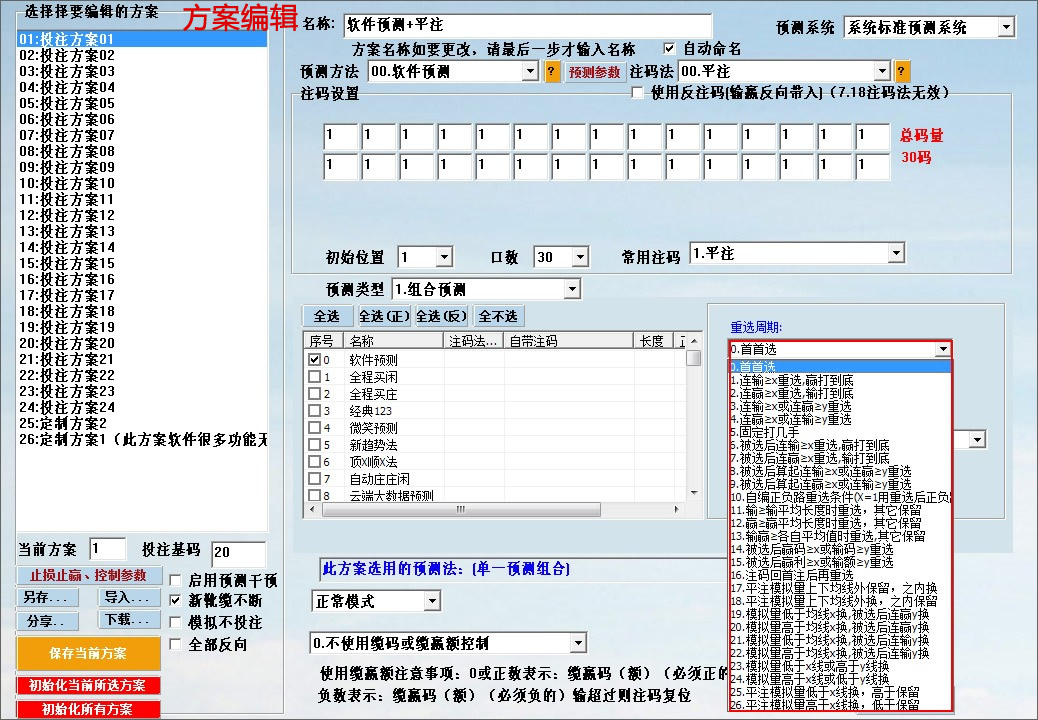Enable the 启用预测干预 checkbox
This screenshot has height=720, width=1038.
173,578
